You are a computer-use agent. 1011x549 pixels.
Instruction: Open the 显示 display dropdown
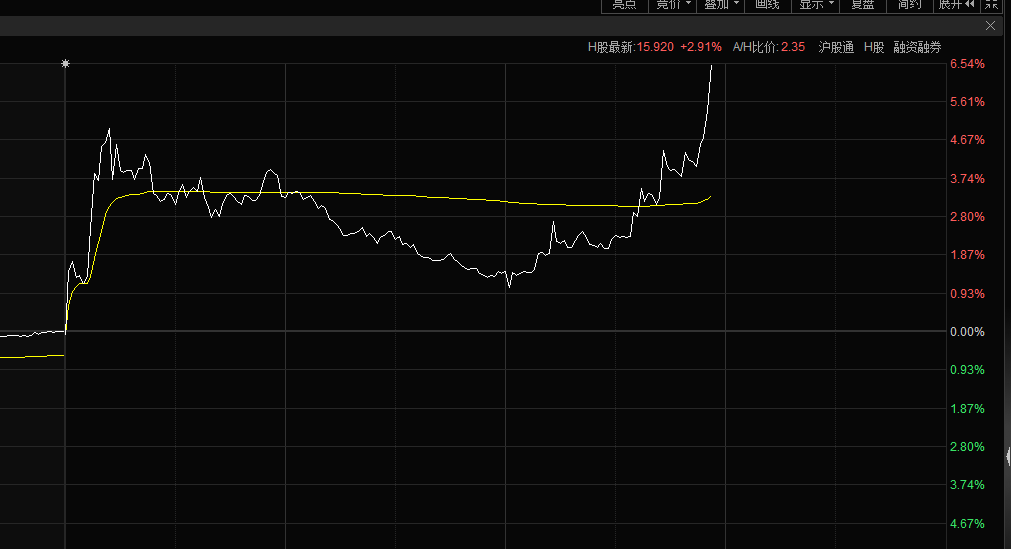[x=815, y=5]
